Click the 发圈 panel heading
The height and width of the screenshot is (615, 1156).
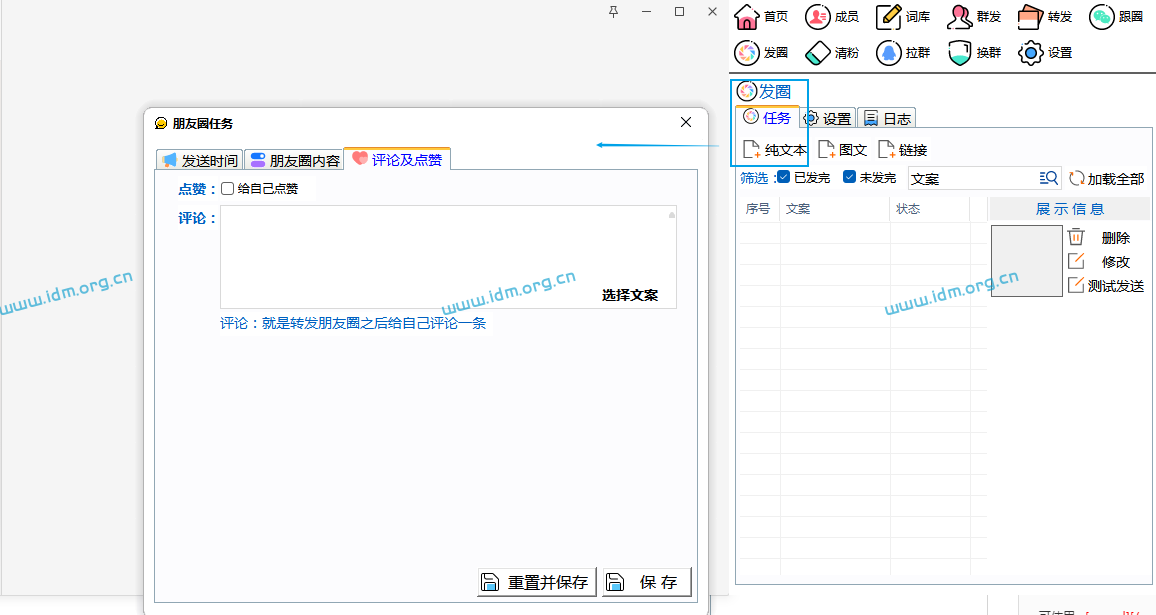click(765, 91)
